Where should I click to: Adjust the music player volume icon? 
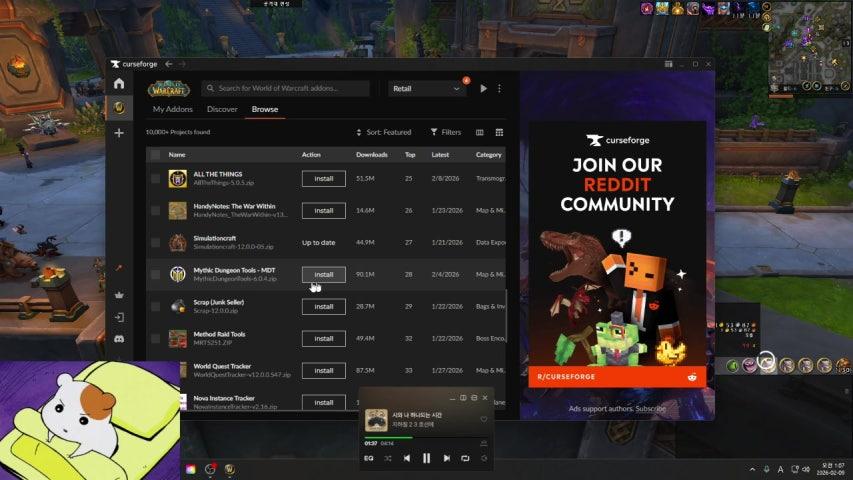click(484, 458)
